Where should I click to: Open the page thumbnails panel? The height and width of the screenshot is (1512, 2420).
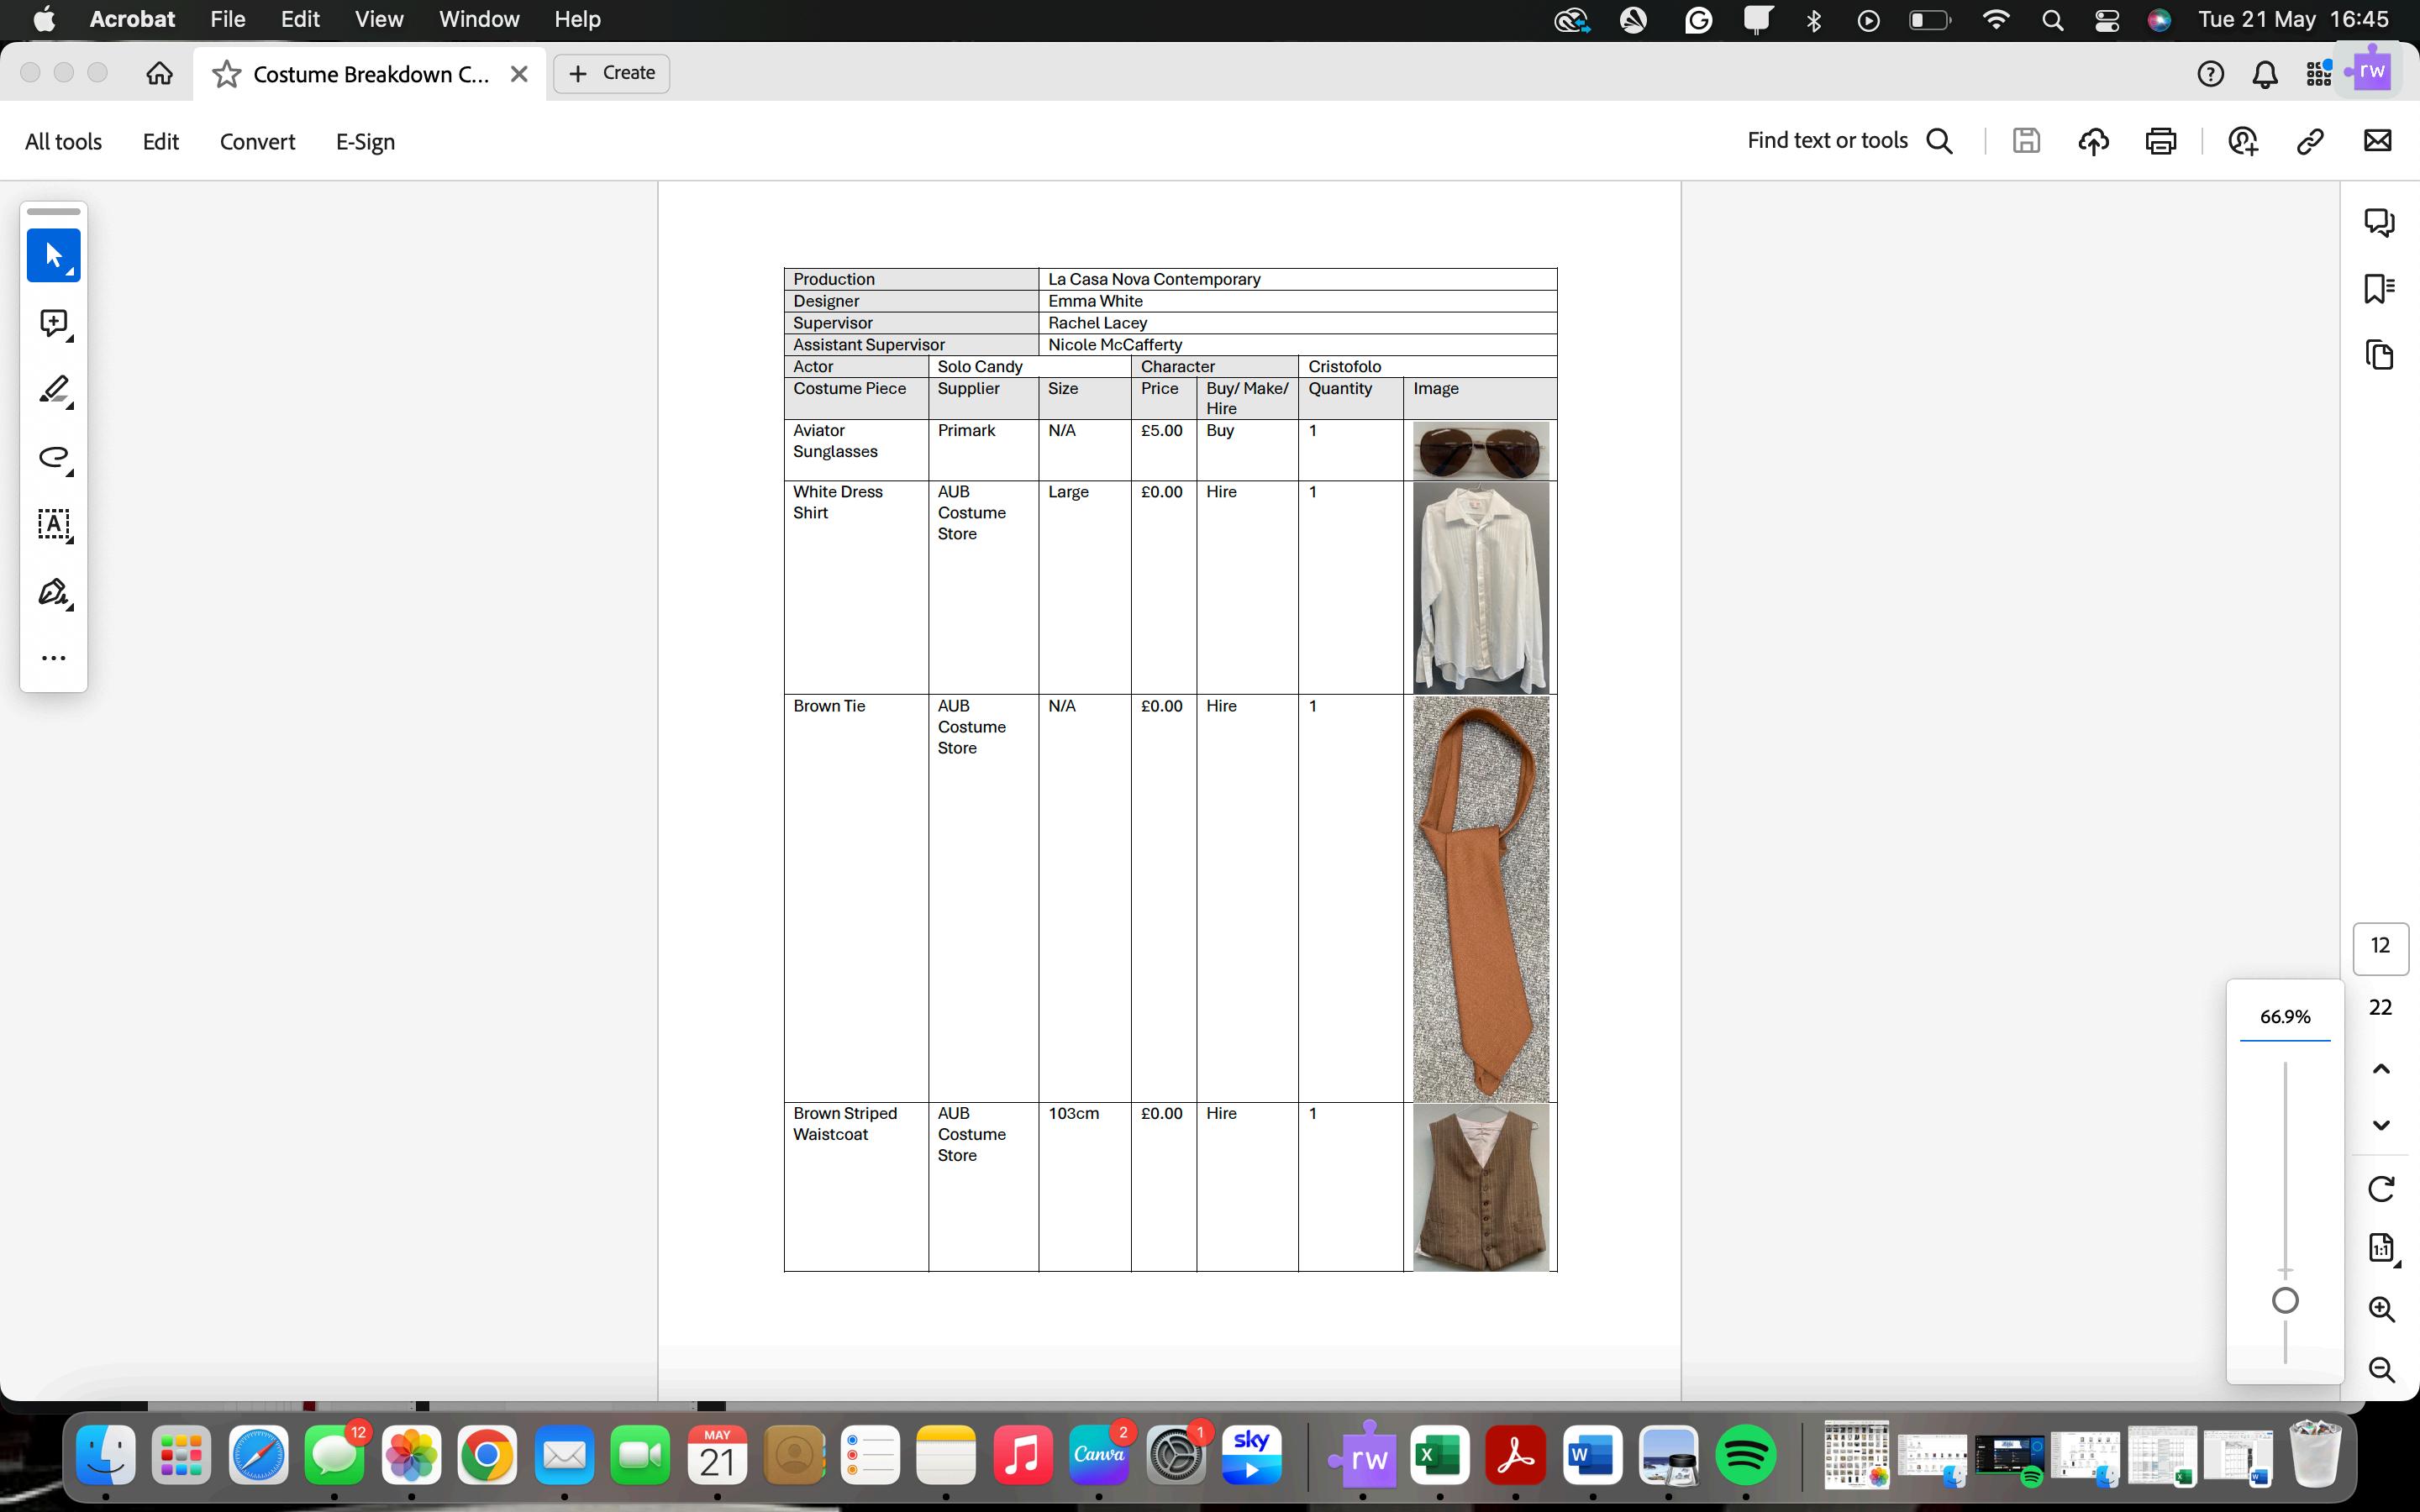[x=2379, y=355]
